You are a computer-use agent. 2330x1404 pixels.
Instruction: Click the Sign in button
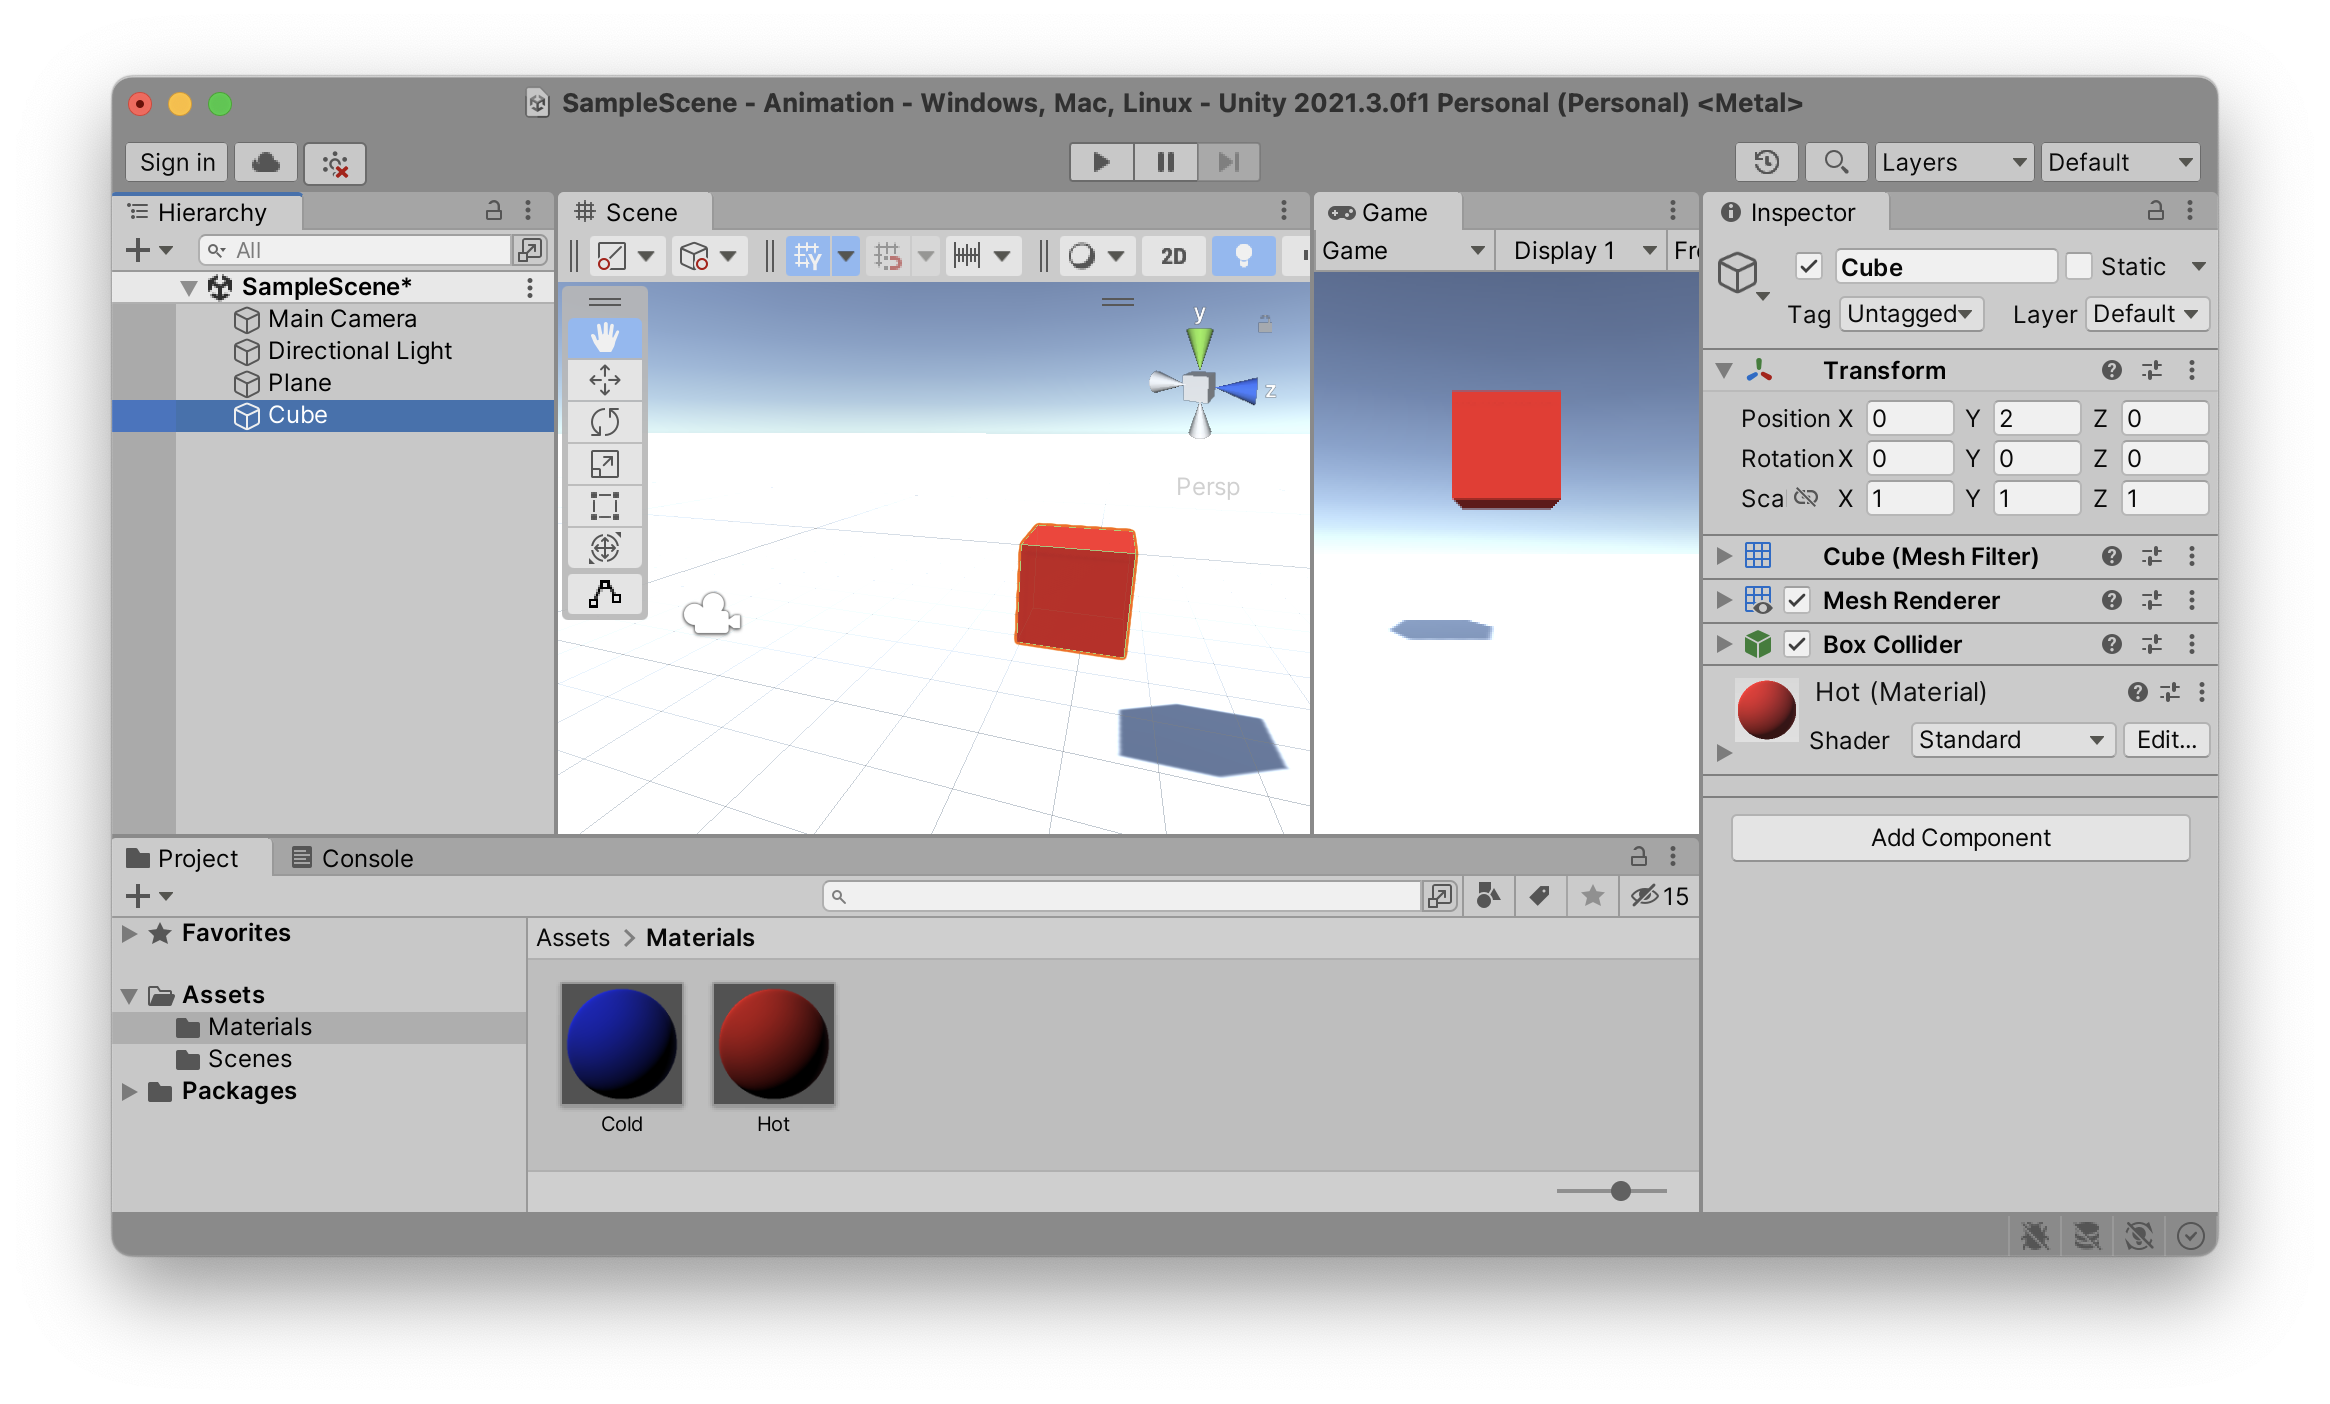(176, 161)
